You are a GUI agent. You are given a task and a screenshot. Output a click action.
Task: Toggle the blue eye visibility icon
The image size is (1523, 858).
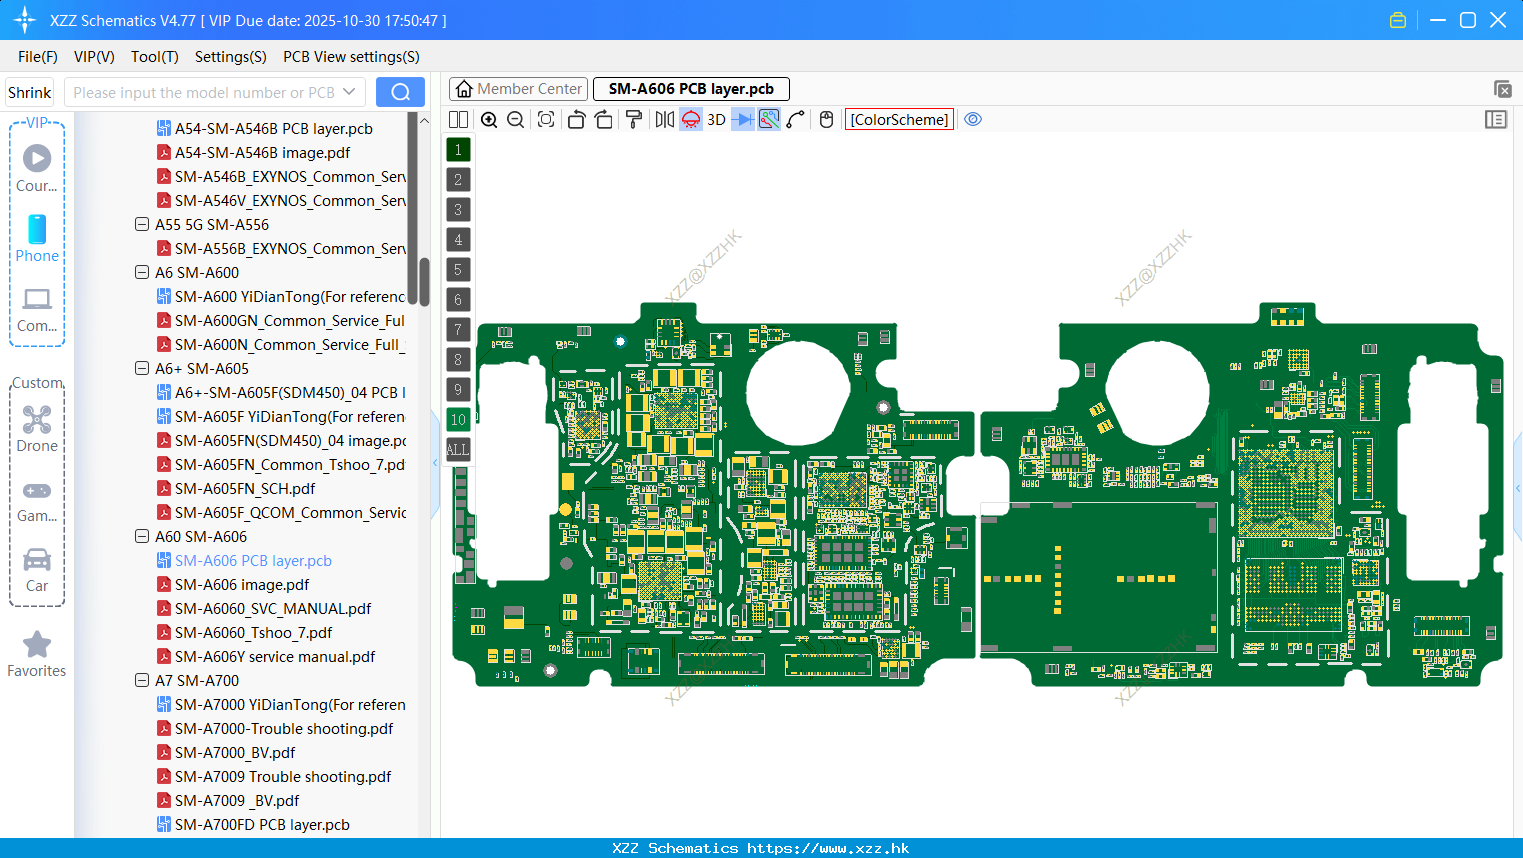coord(973,119)
